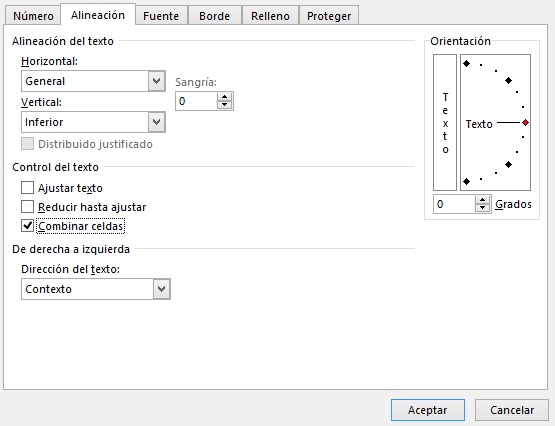Dismiss dialog with Cancelar button
Image resolution: width=555 pixels, height=426 pixels.
coord(512,410)
